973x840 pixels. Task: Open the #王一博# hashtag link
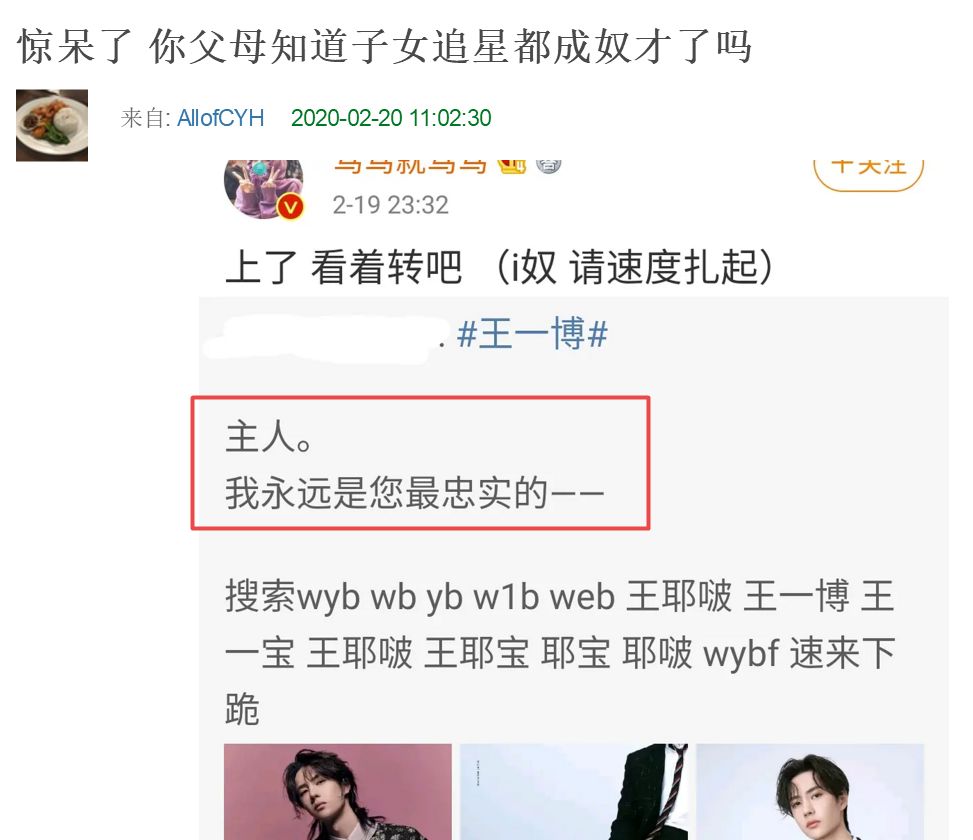[532, 334]
